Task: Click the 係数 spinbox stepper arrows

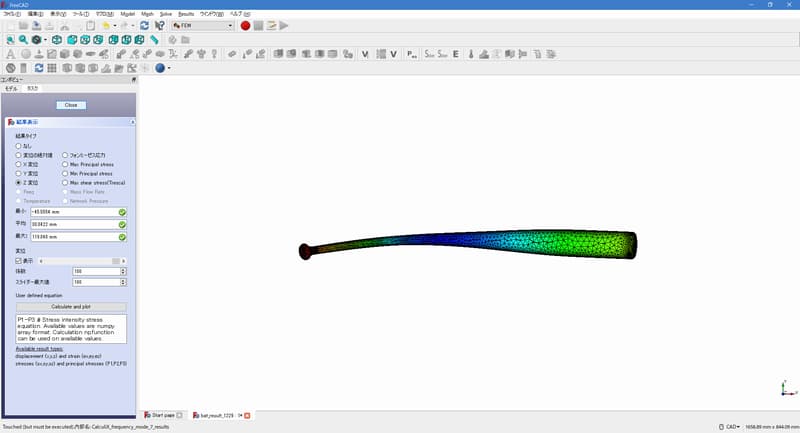Action: point(123,271)
